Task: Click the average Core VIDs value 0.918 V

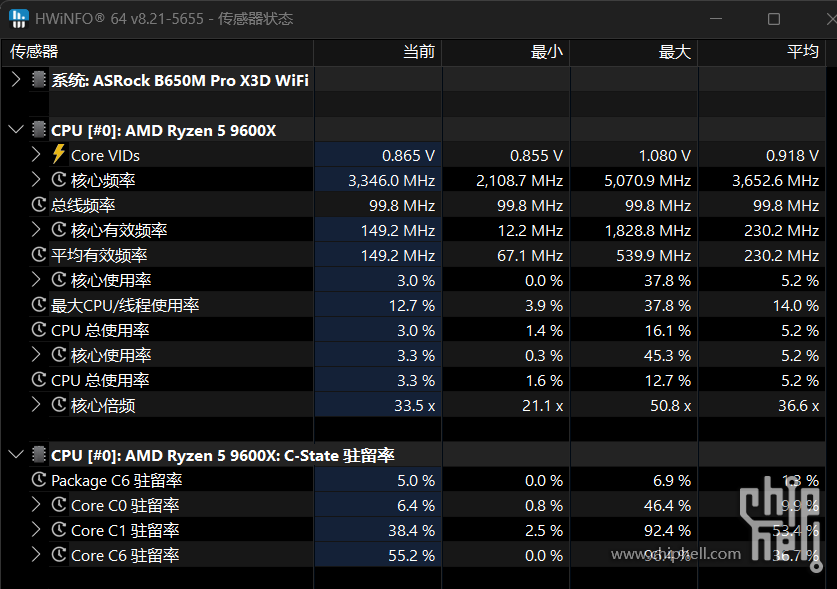Action: click(x=793, y=155)
